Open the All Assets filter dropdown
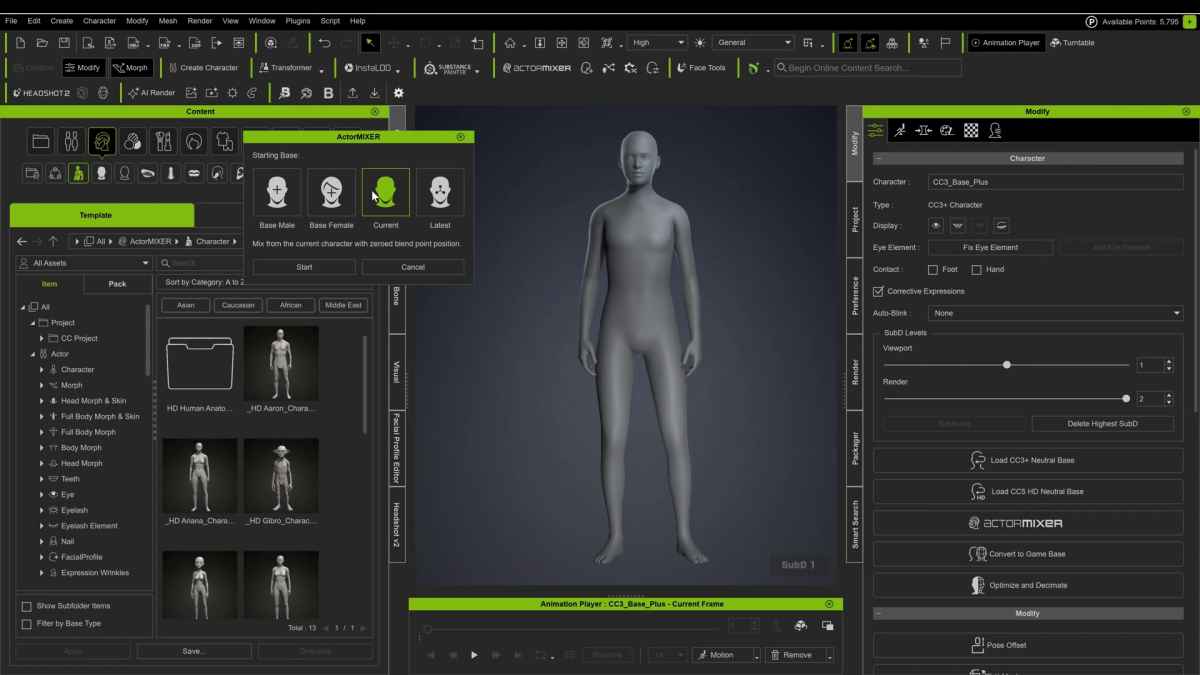This screenshot has width=1200, height=675. (x=84, y=263)
